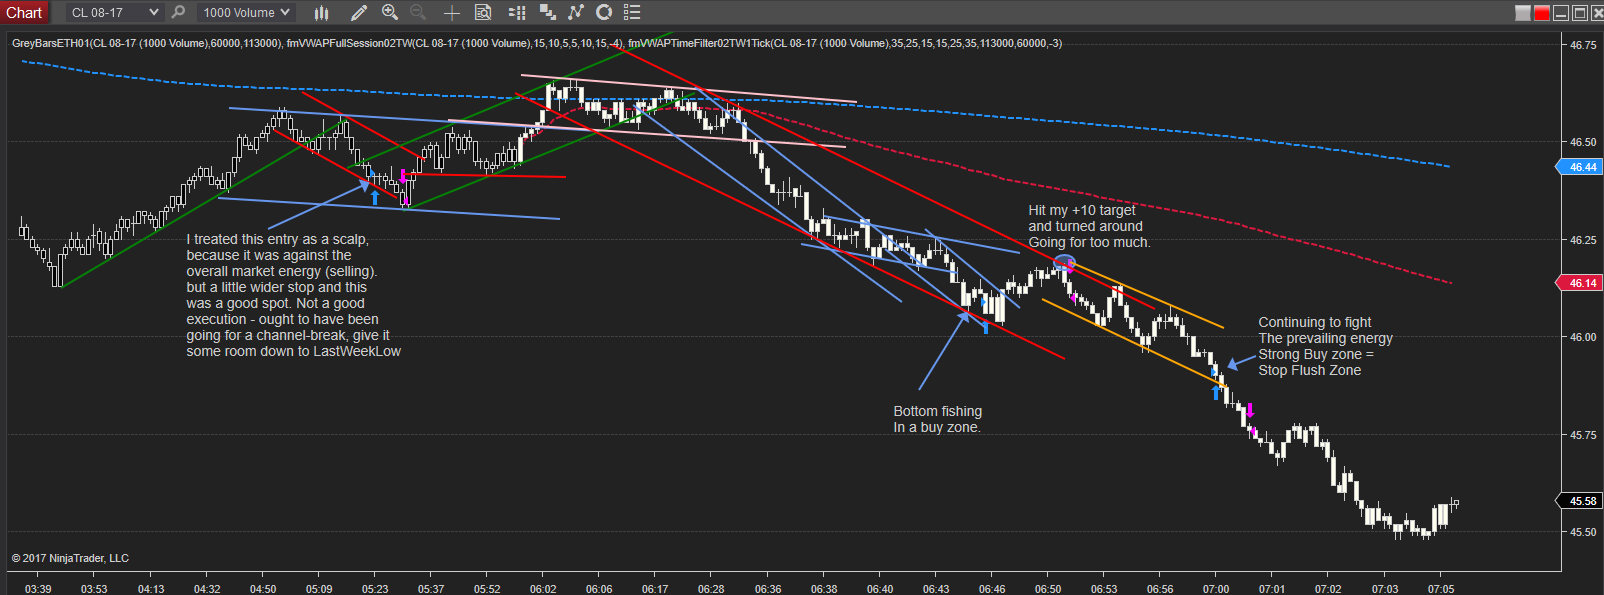Click the 46.44 blue price marker
This screenshot has width=1604, height=595.
[x=1580, y=167]
